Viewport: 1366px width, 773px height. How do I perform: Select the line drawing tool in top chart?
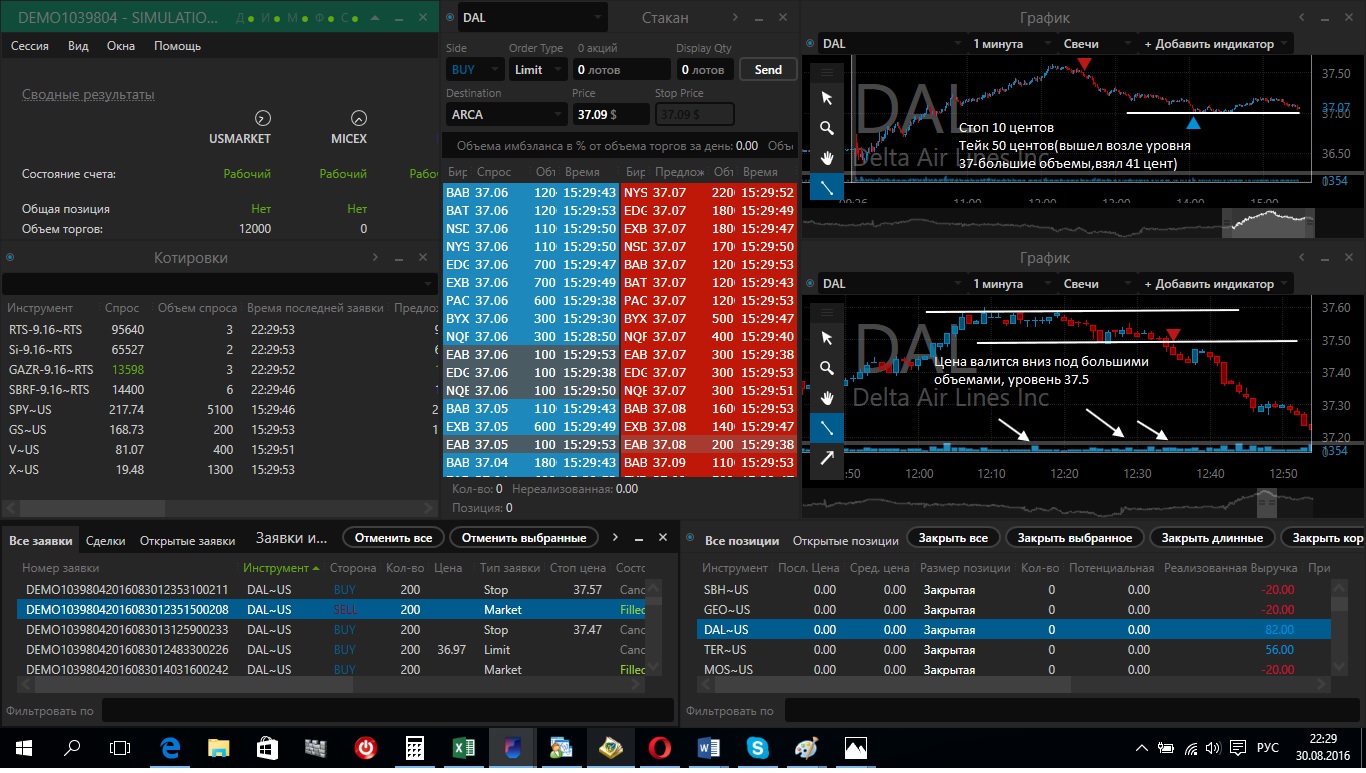[827, 187]
